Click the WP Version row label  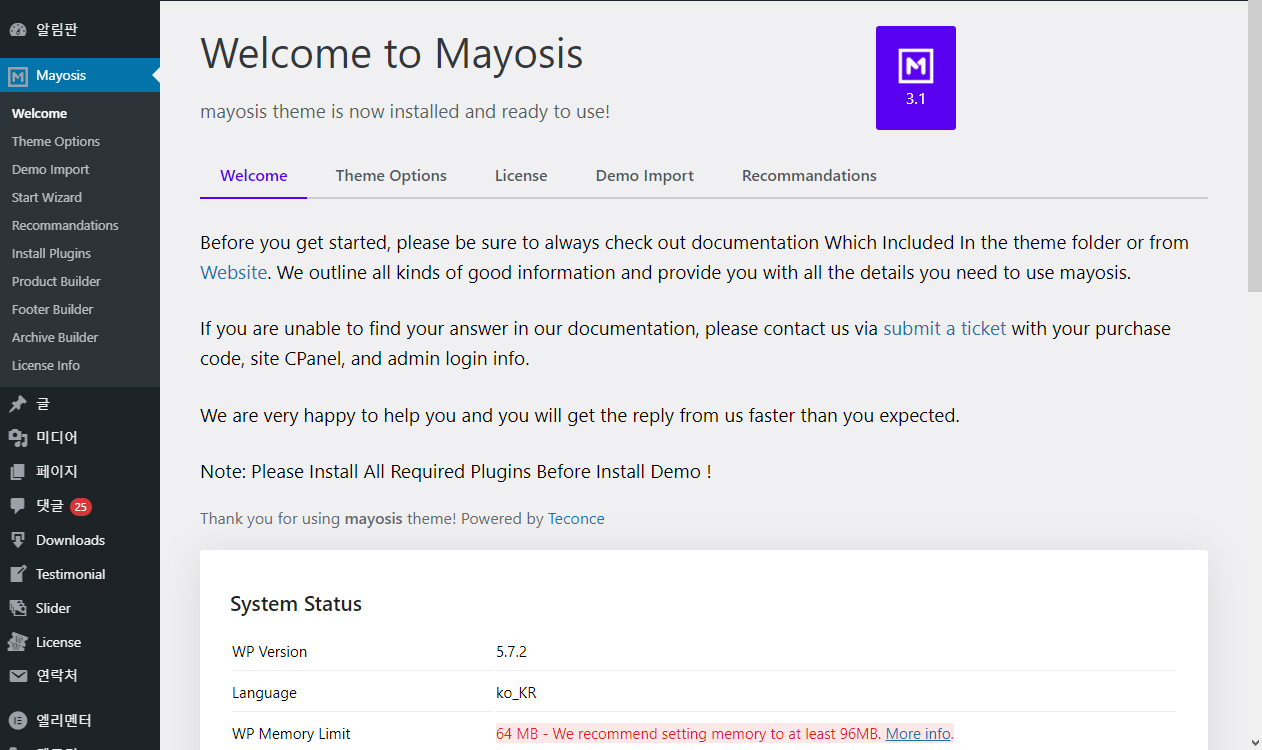pos(270,652)
